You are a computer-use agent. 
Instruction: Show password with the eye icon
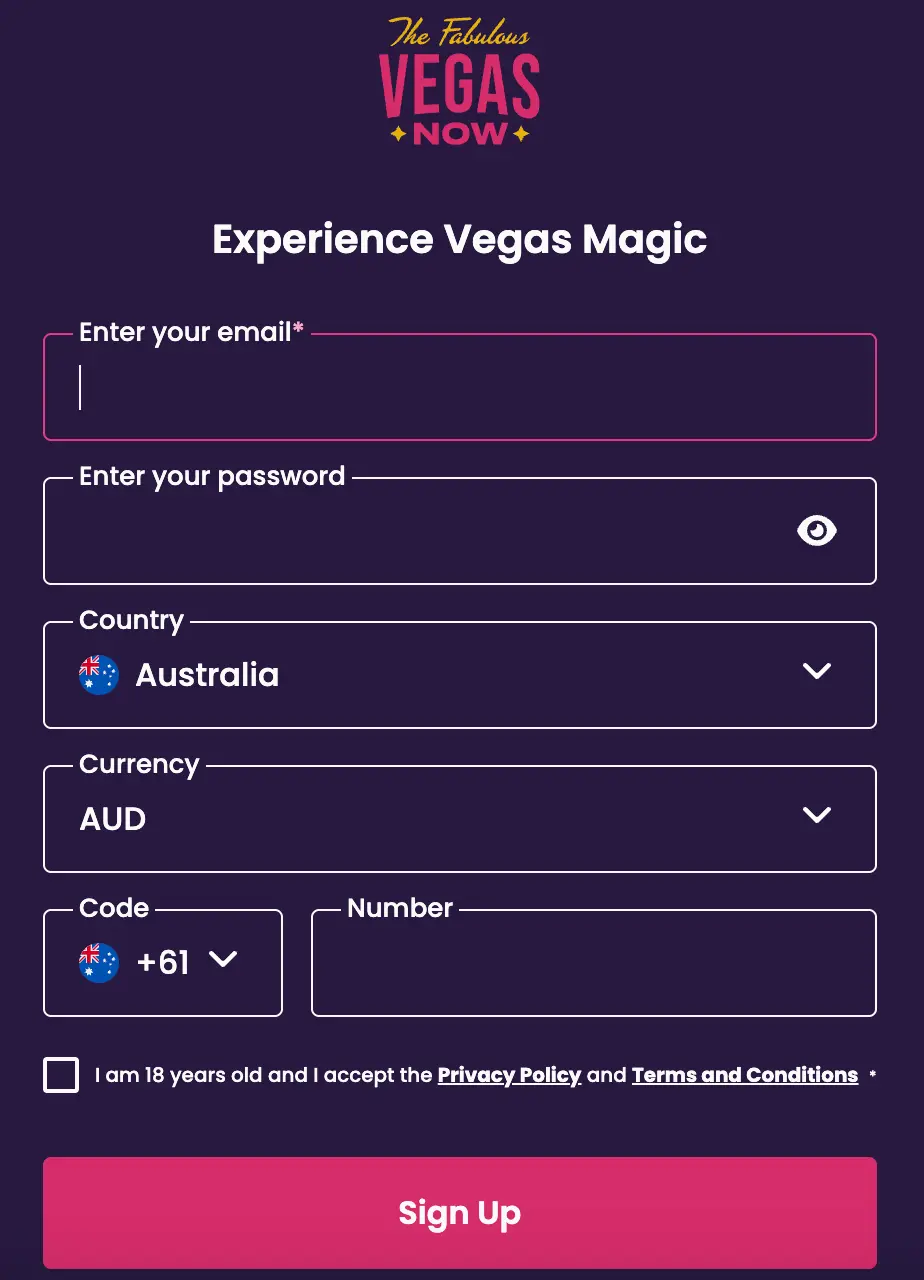point(816,531)
